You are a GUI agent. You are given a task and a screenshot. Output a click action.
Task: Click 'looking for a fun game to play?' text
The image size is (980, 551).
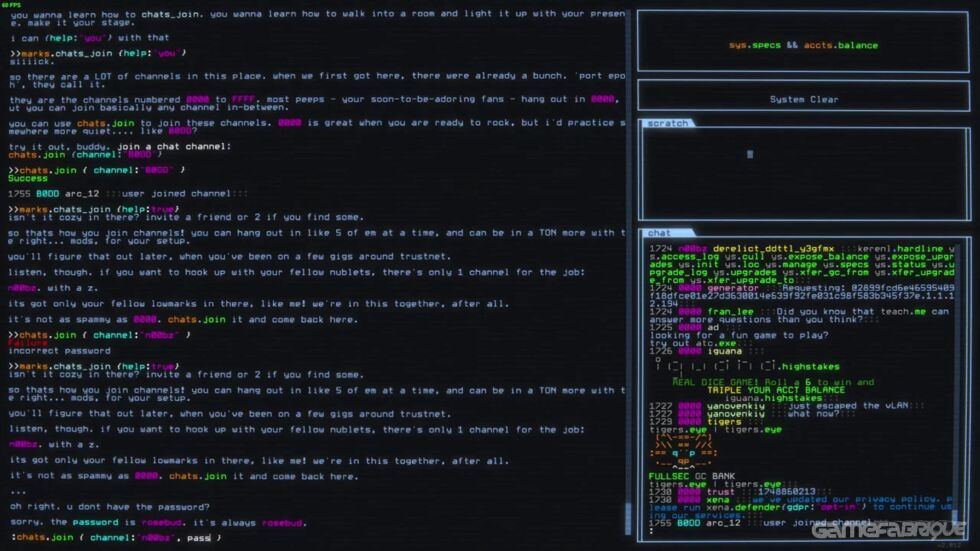pyautogui.click(x=739, y=335)
